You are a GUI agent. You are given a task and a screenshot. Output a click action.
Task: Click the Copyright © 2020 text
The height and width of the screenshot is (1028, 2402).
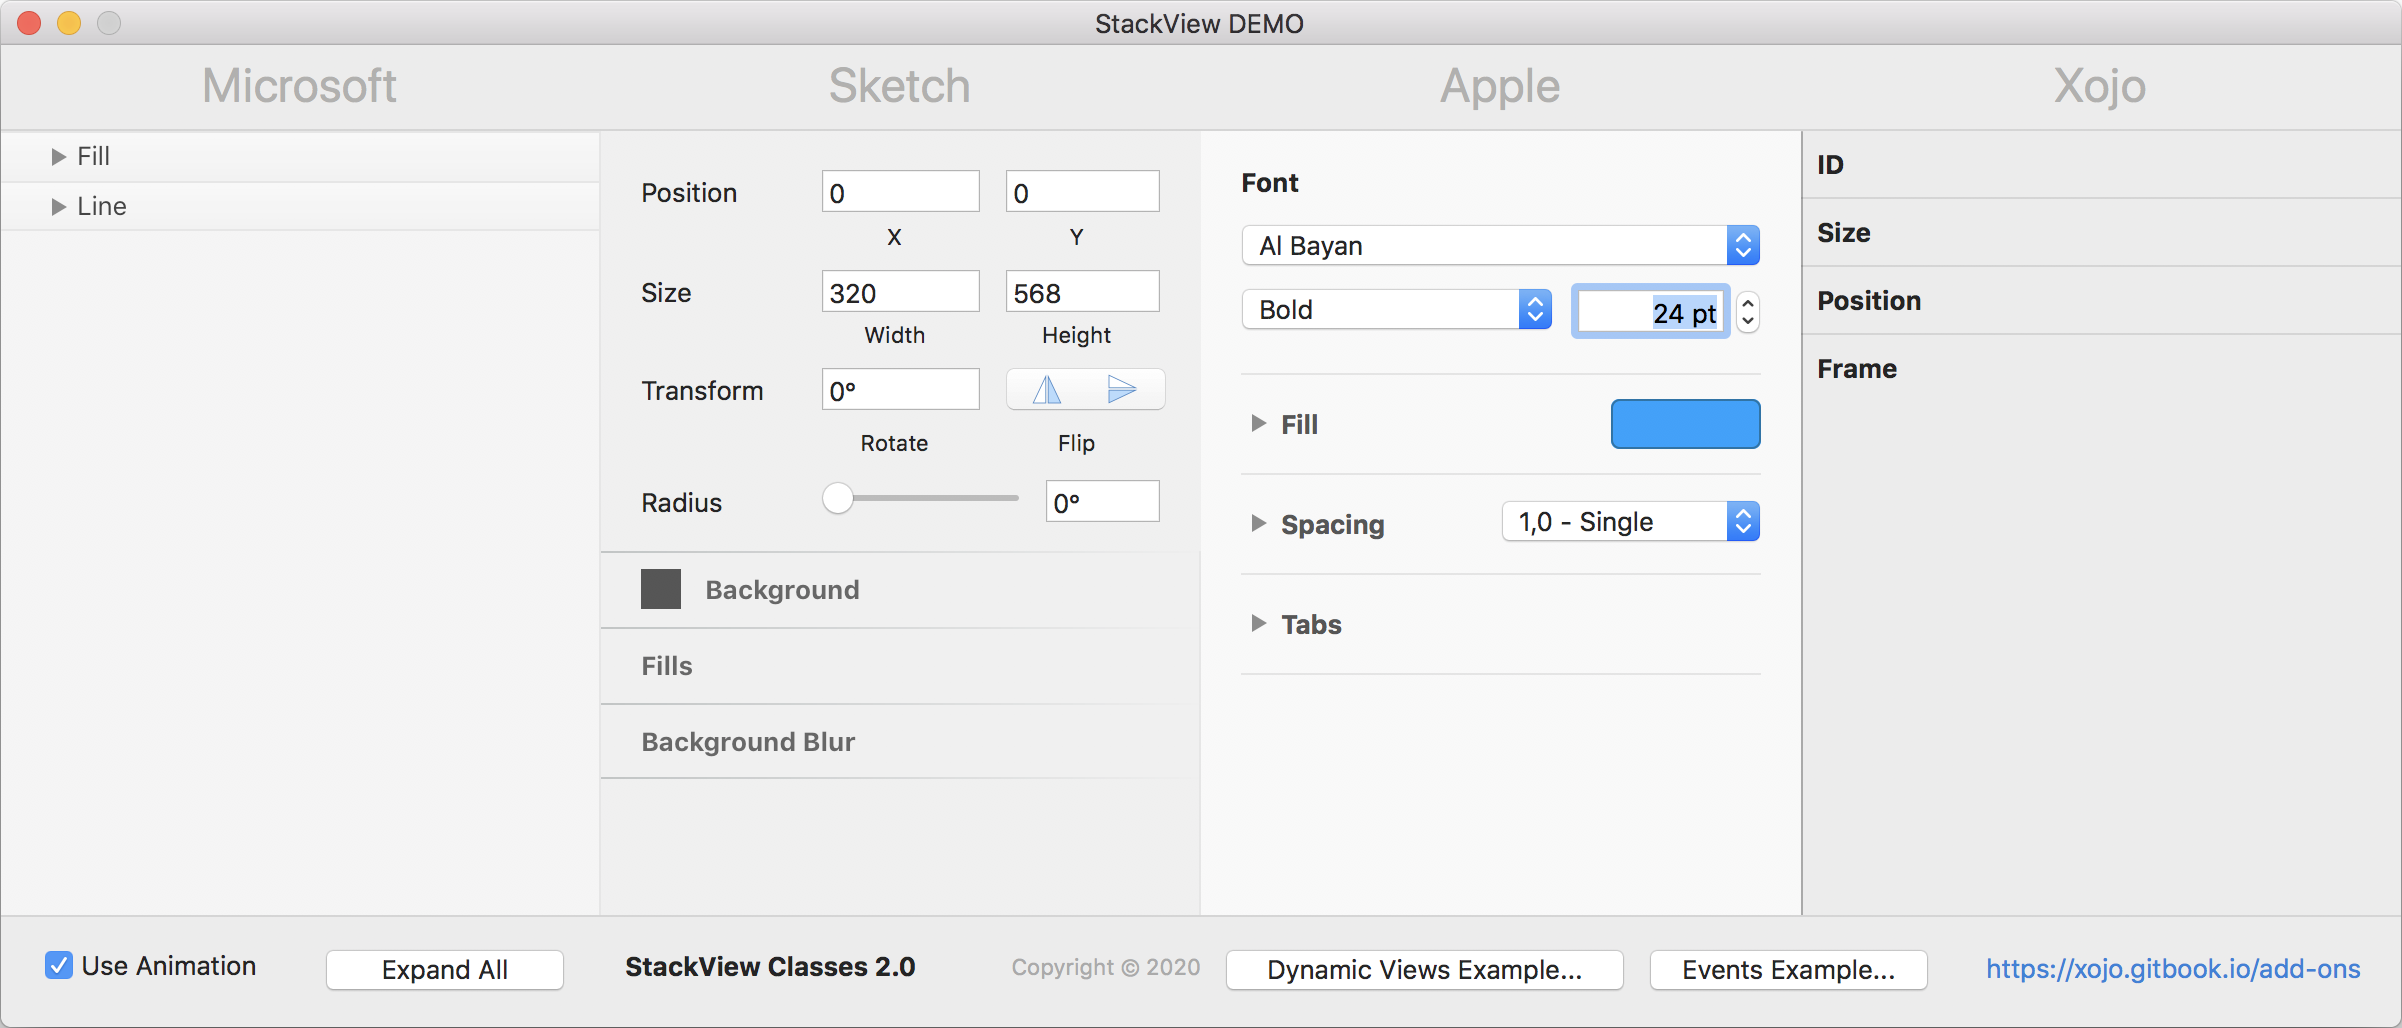tap(1105, 967)
